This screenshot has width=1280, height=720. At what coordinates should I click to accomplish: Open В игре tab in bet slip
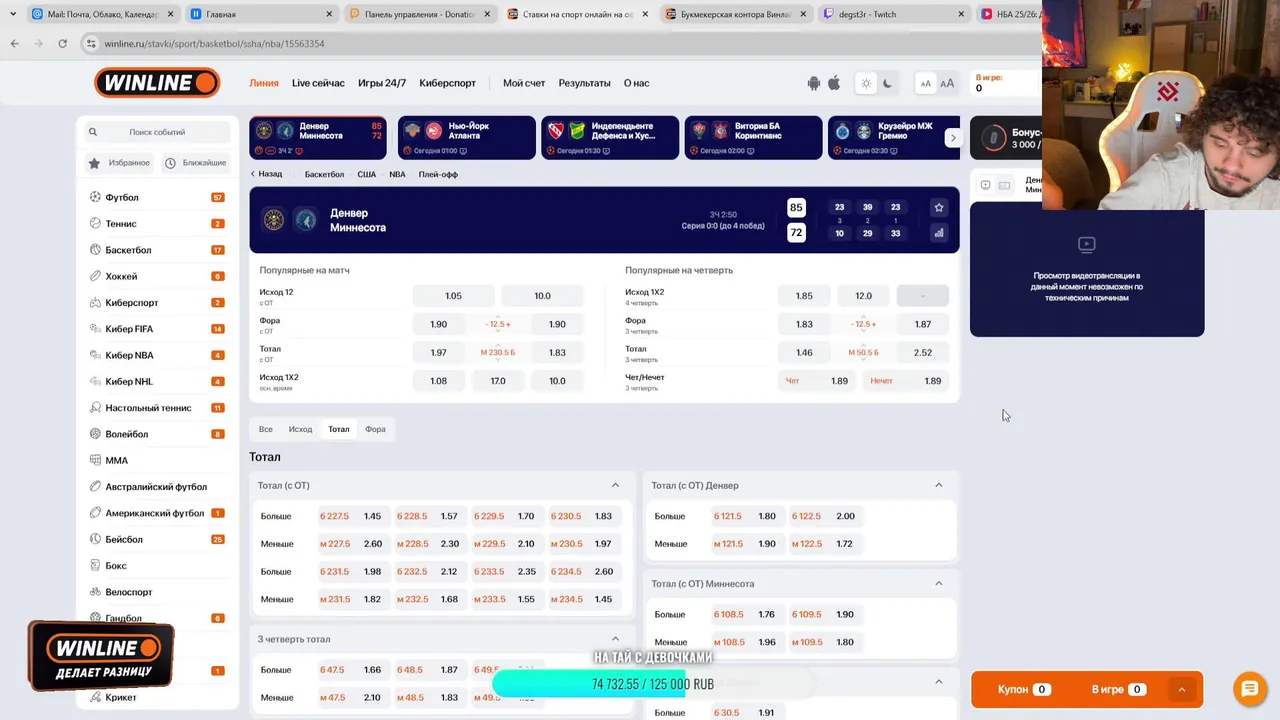1117,689
